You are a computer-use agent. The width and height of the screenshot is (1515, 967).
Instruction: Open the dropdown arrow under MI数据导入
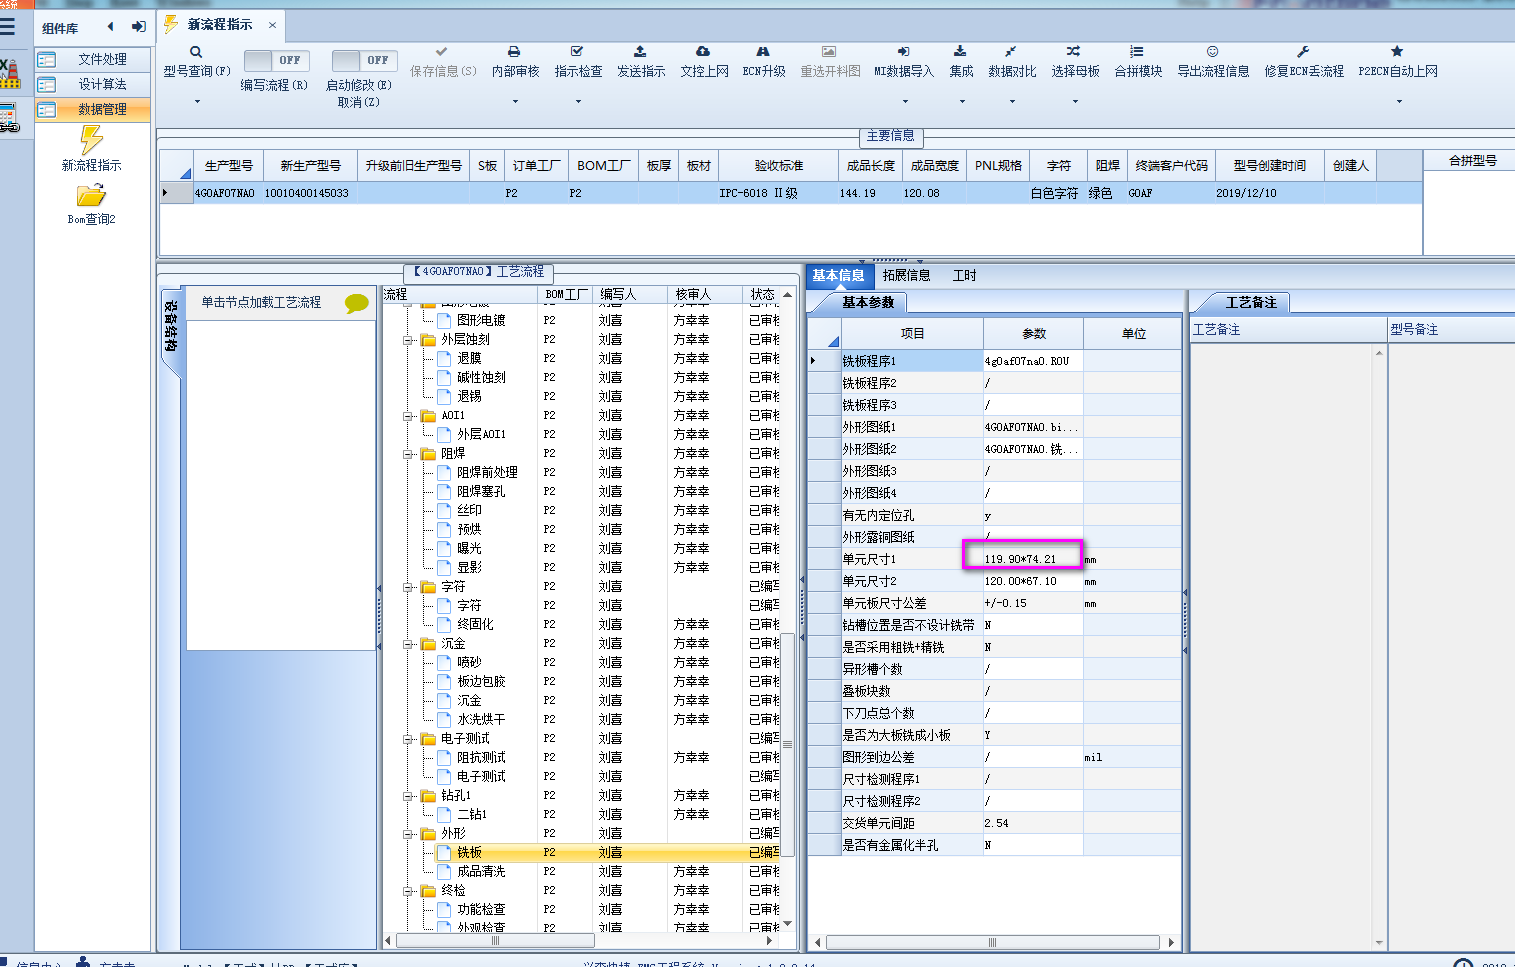point(904,101)
